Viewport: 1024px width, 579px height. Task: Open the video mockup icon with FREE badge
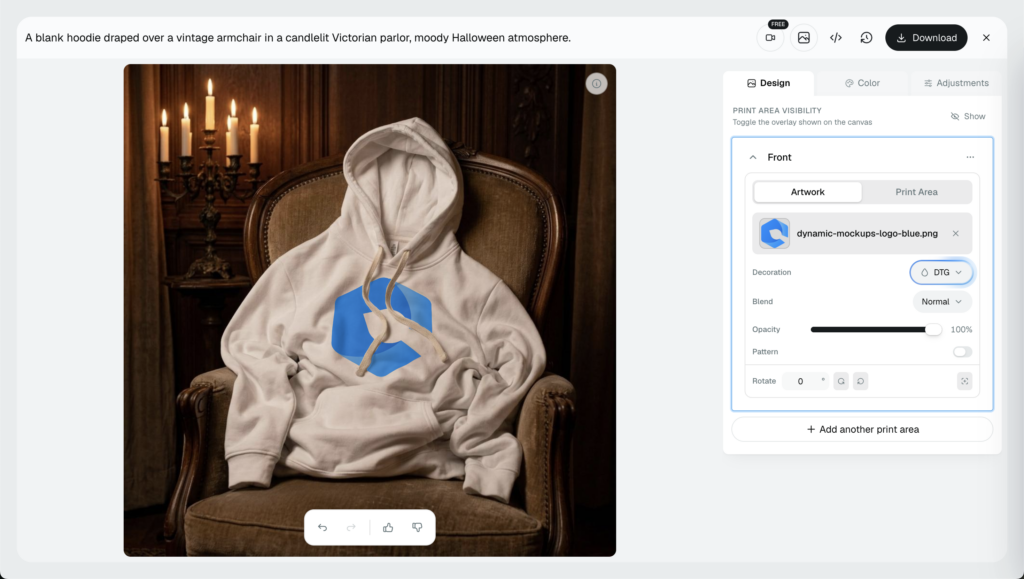(771, 38)
